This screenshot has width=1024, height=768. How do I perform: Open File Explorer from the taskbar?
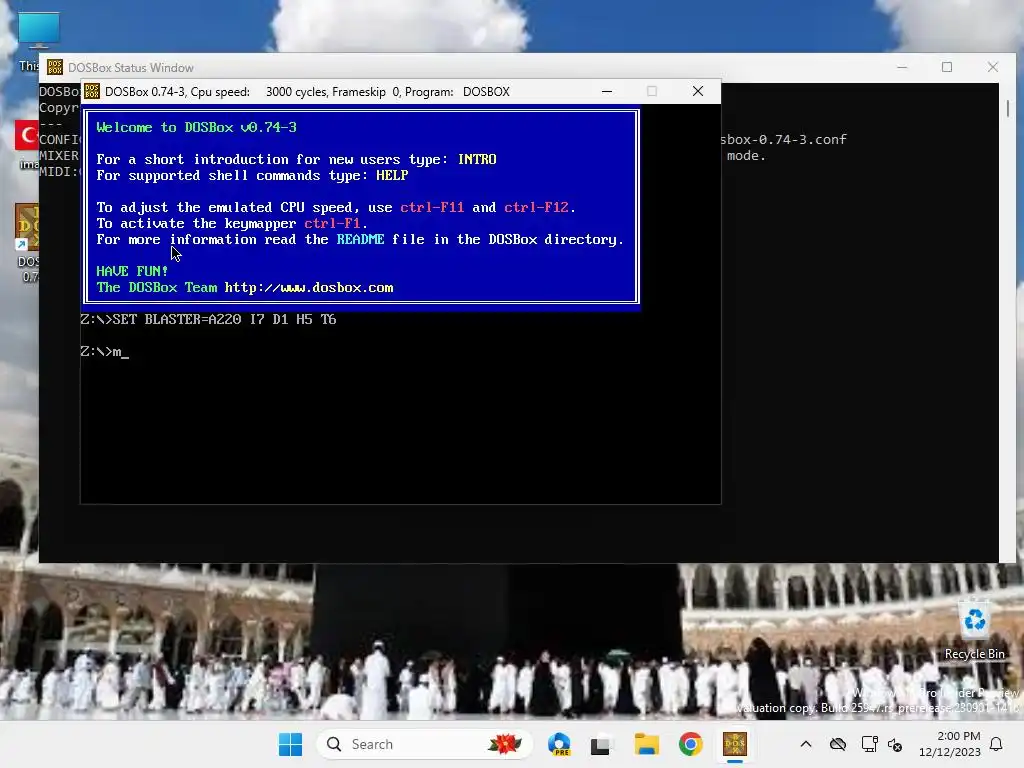pos(647,744)
